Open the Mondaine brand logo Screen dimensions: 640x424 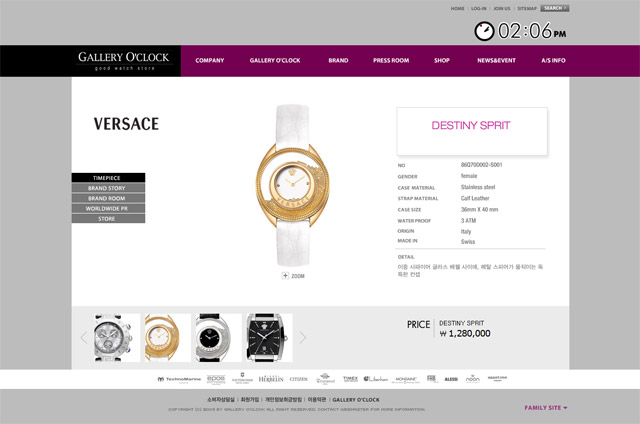(406, 380)
